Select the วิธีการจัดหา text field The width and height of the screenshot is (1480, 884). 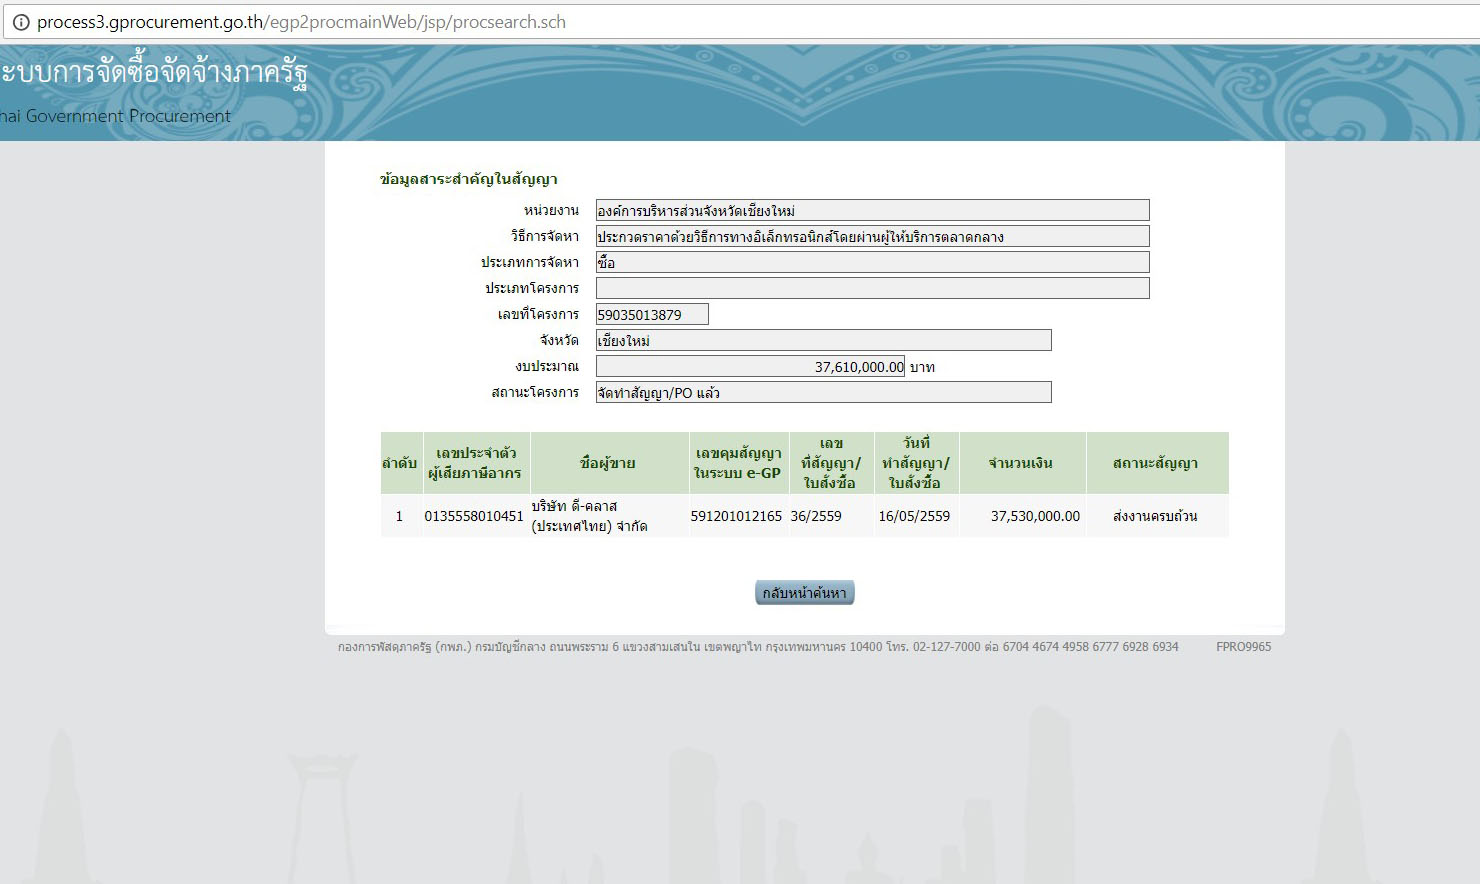point(872,236)
